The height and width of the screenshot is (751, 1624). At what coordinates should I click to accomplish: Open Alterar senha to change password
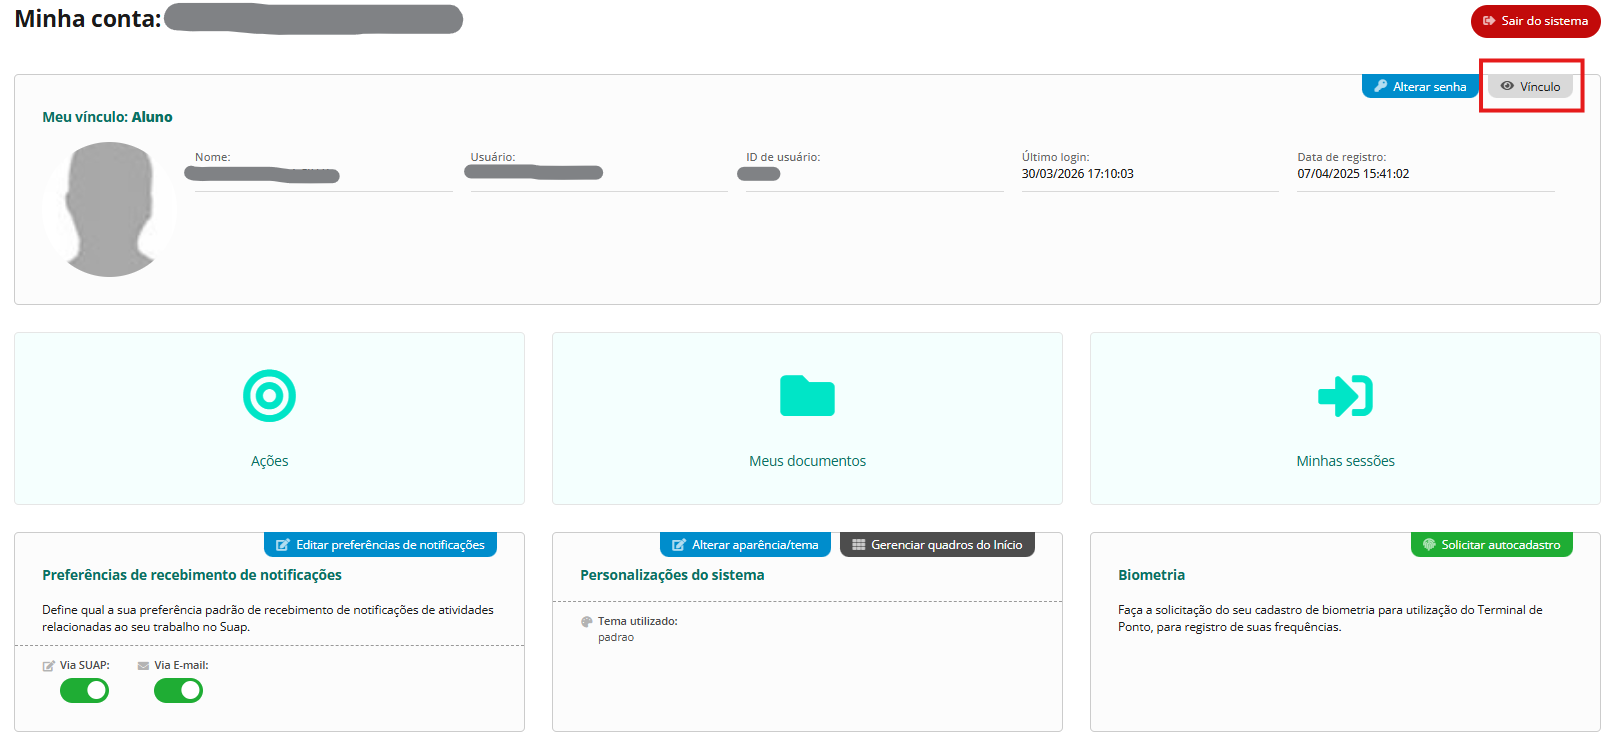(x=1420, y=87)
